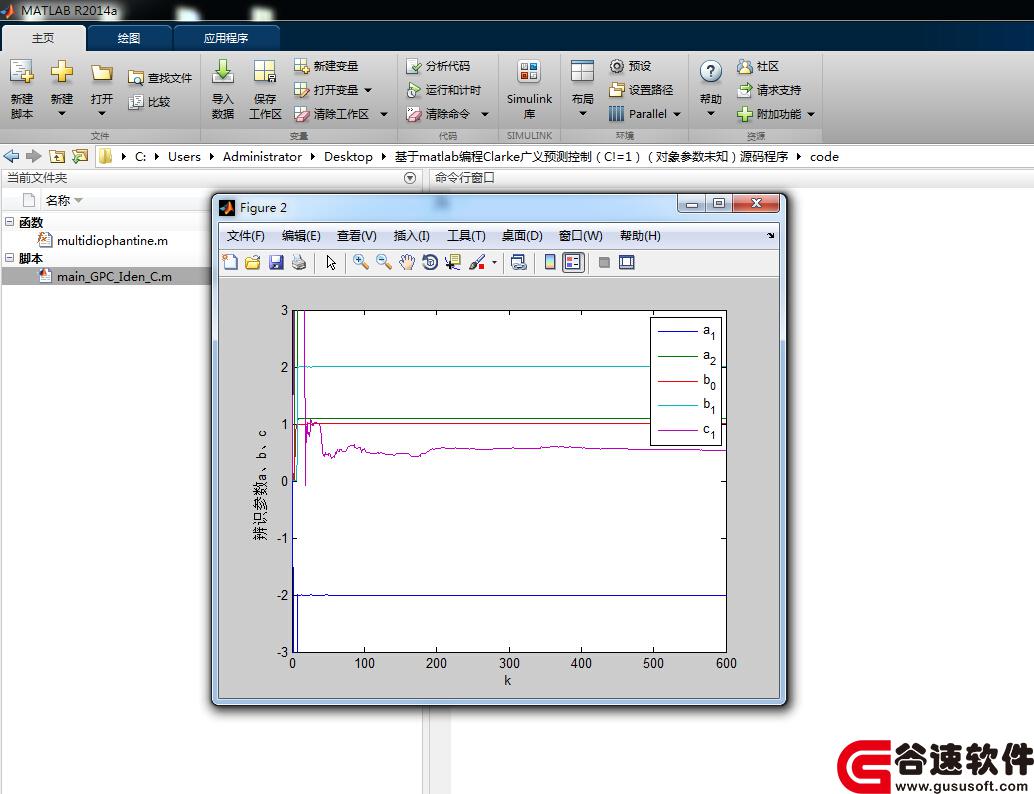Screen dimensions: 1034x794
Task: Collapse the 脚本 group
Action: point(9,257)
